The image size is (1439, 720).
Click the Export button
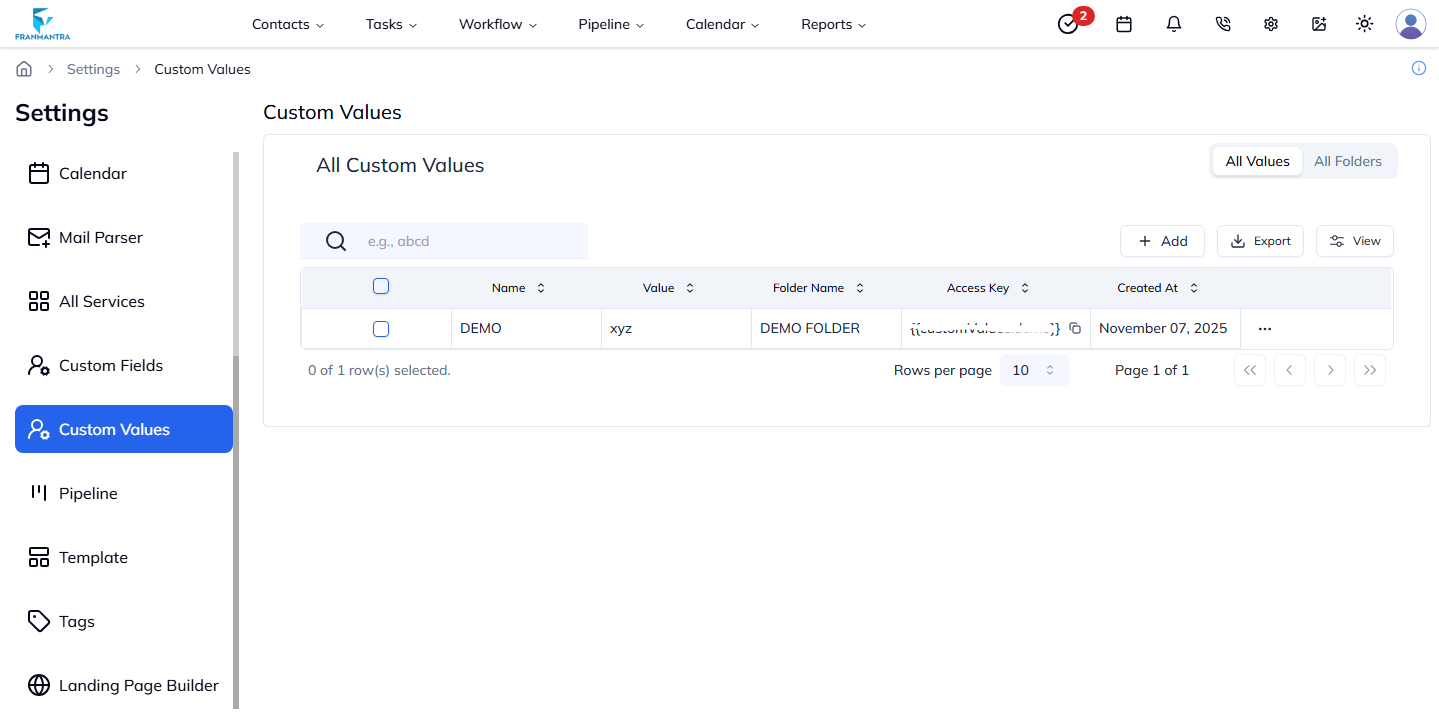coord(1260,240)
